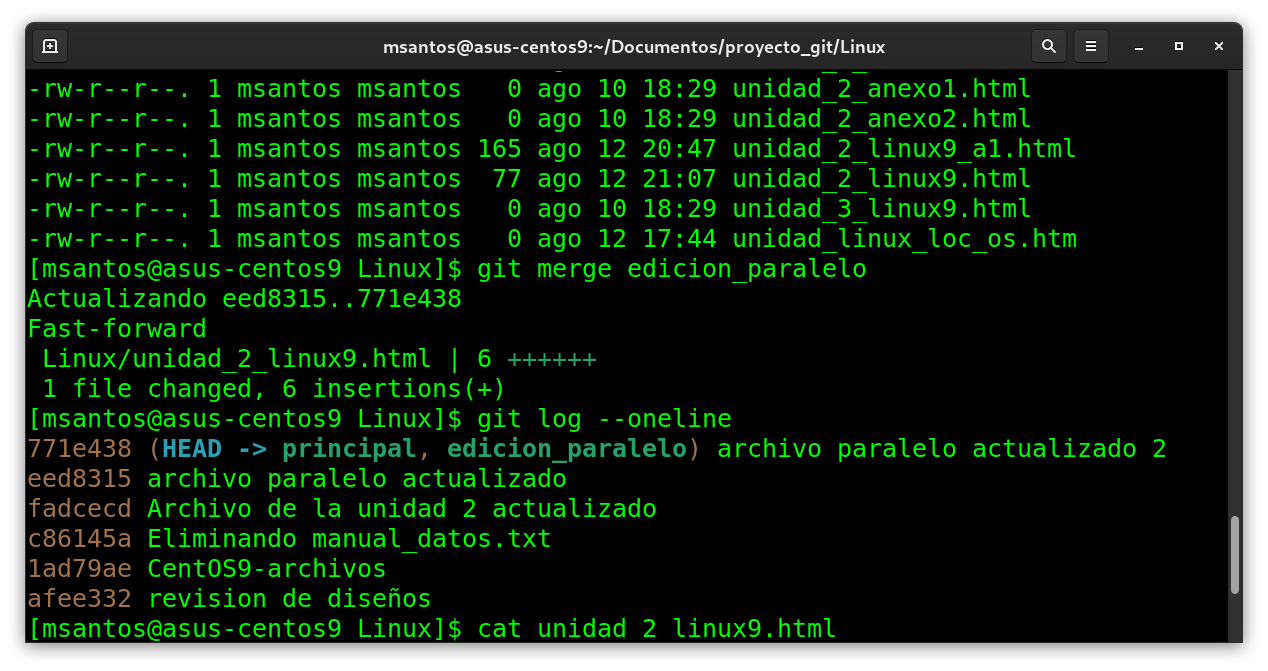Click filename unidad_2_linux9_a1.html in listing
The width and height of the screenshot is (1268, 671).
tap(904, 149)
